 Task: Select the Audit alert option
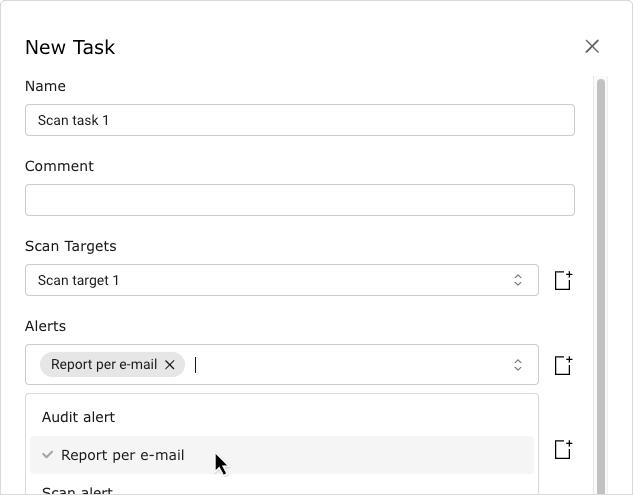[x=78, y=417]
